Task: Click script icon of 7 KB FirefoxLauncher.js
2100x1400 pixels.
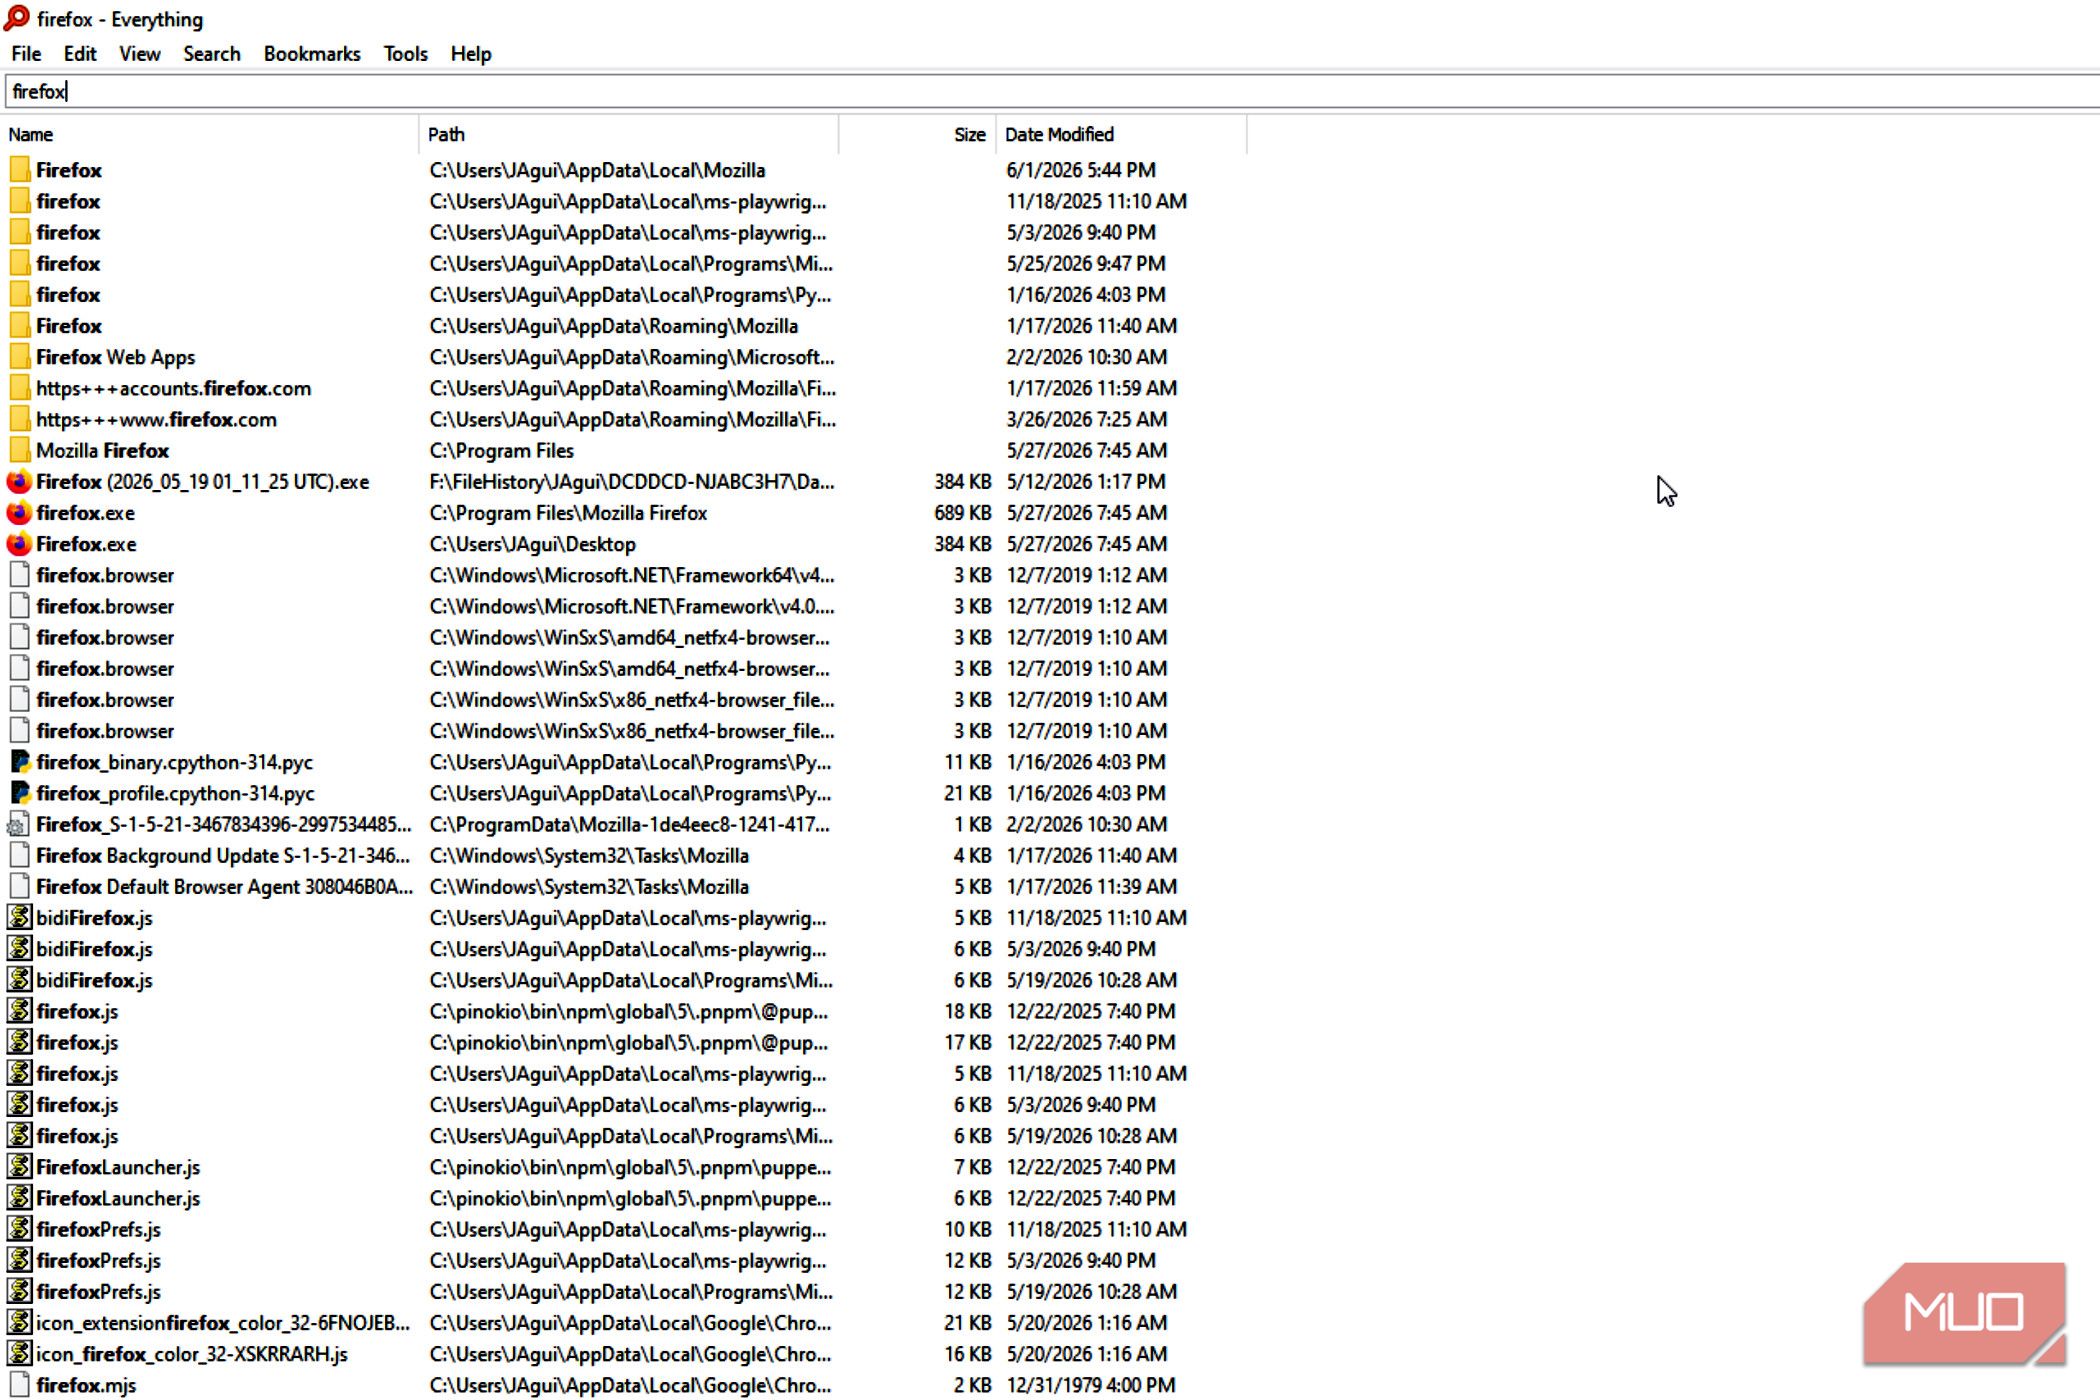Action: 19,1167
